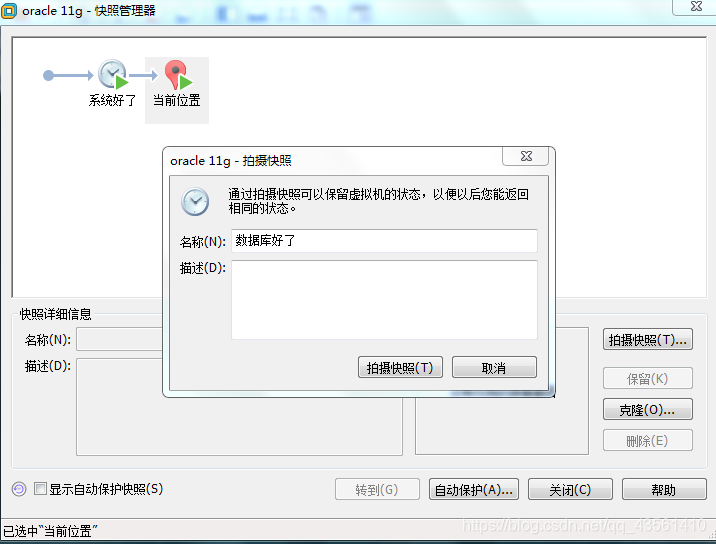Enable 显示自动保护快照(S) checkbox
Viewport: 716px width, 544px height.
click(x=40, y=489)
